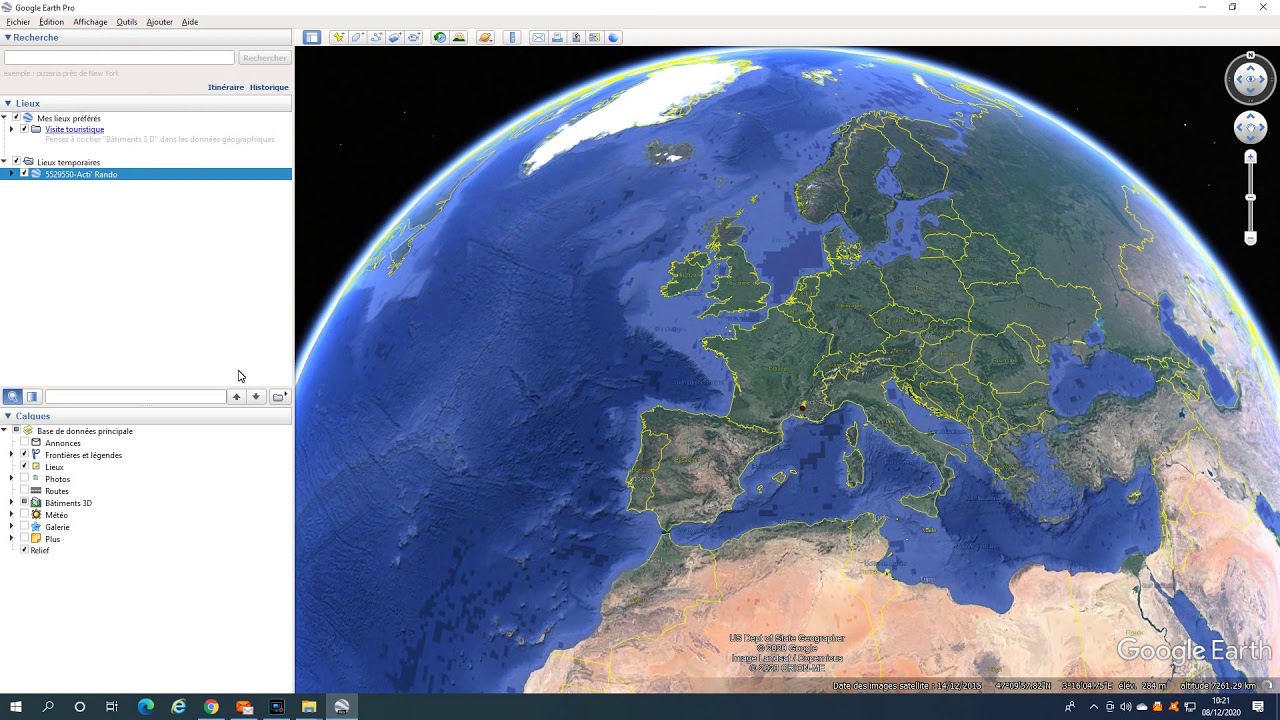The height and width of the screenshot is (720, 1280).
Task: Uncheck the 5529550-Acti' Rando checkbox
Action: coord(24,174)
